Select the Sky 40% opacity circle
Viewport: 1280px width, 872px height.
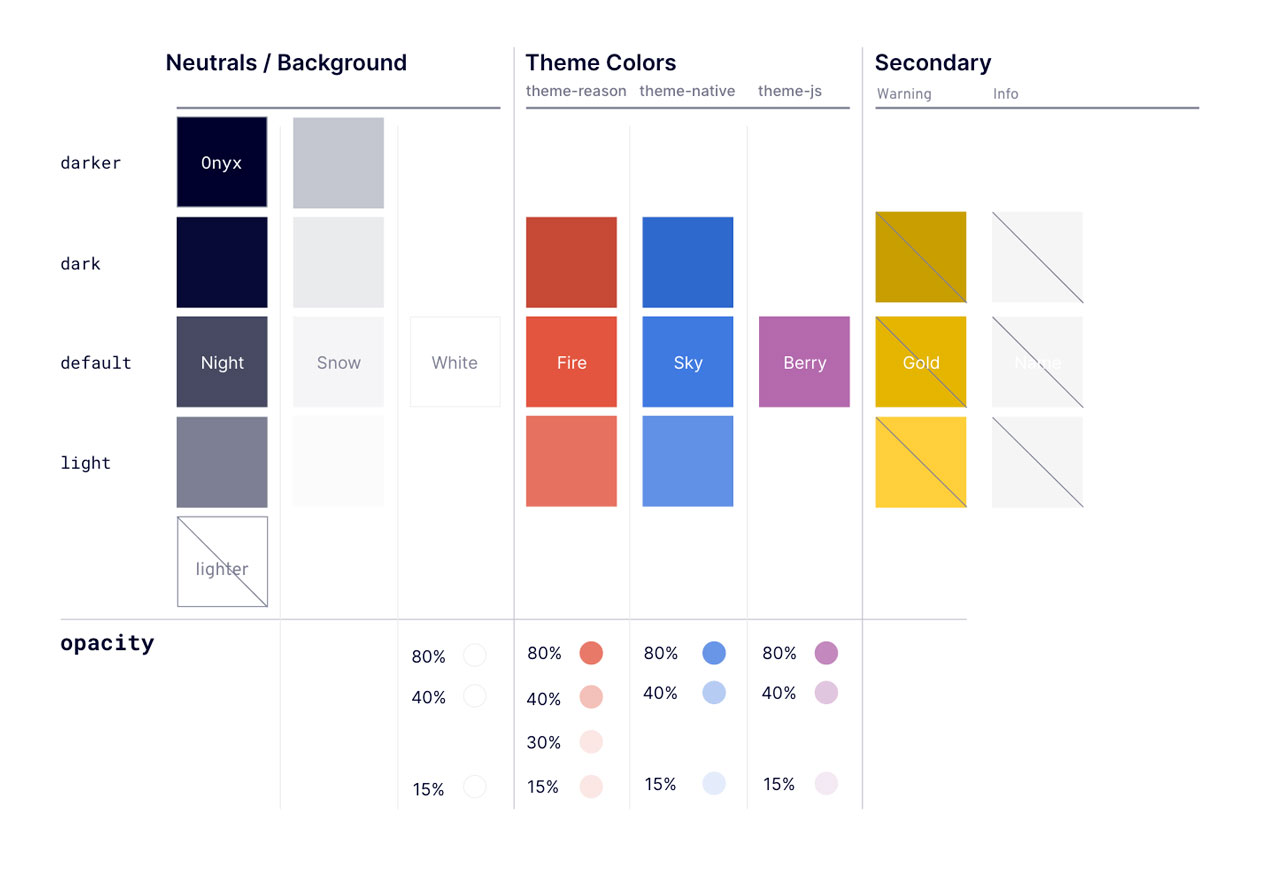714,692
